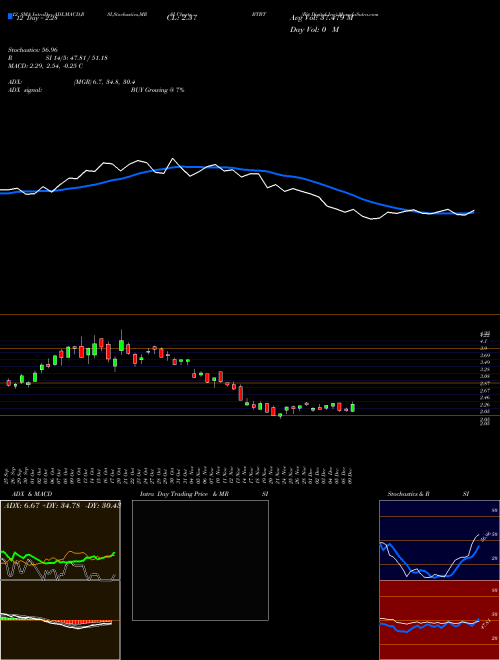Click the 'ADX: 6.67 +DY: 34.78 -DY: 30.43' readout
The image size is (500, 660).
(x=62, y=506)
